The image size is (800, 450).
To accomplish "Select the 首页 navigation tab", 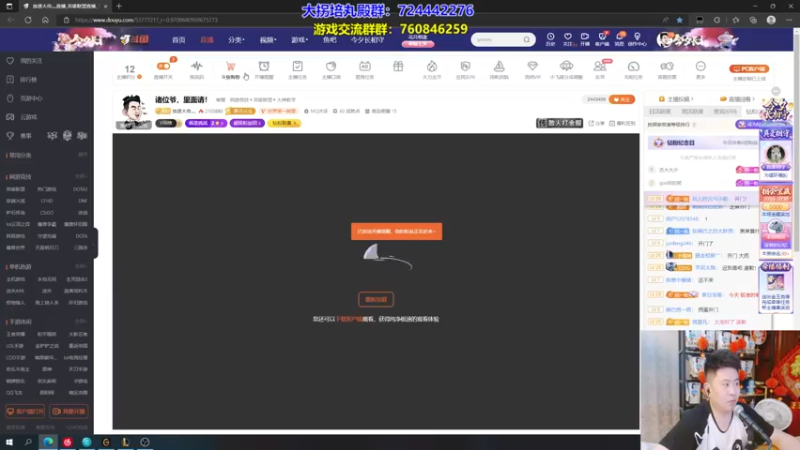I will point(179,40).
